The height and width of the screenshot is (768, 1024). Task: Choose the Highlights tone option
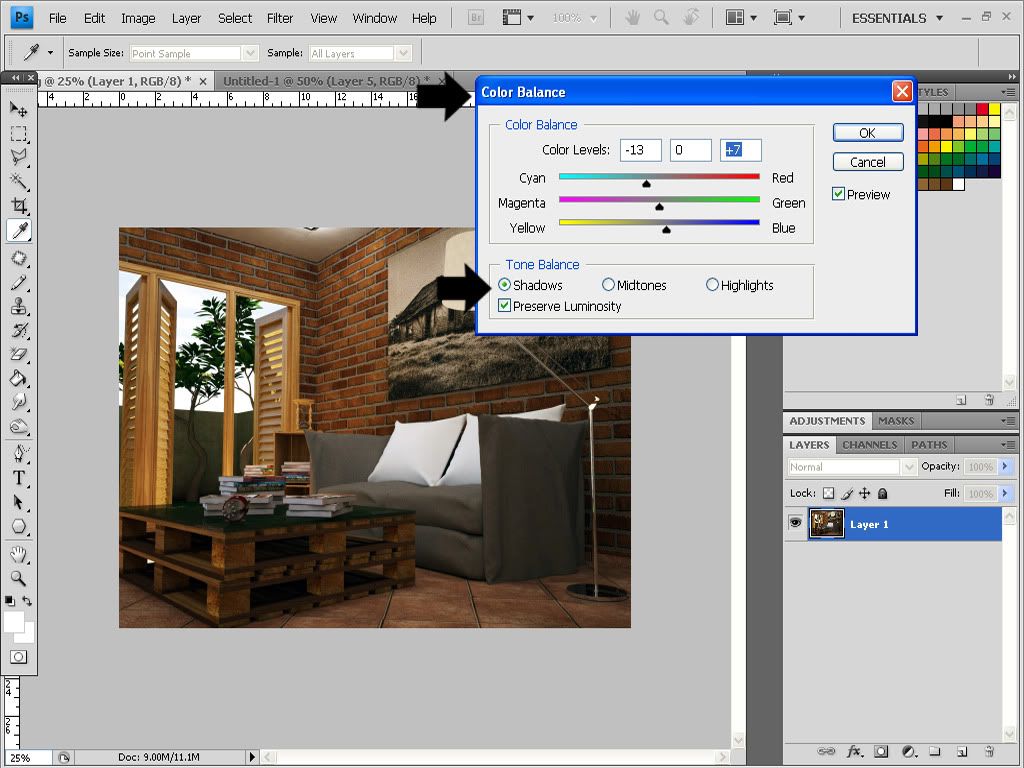(x=712, y=285)
